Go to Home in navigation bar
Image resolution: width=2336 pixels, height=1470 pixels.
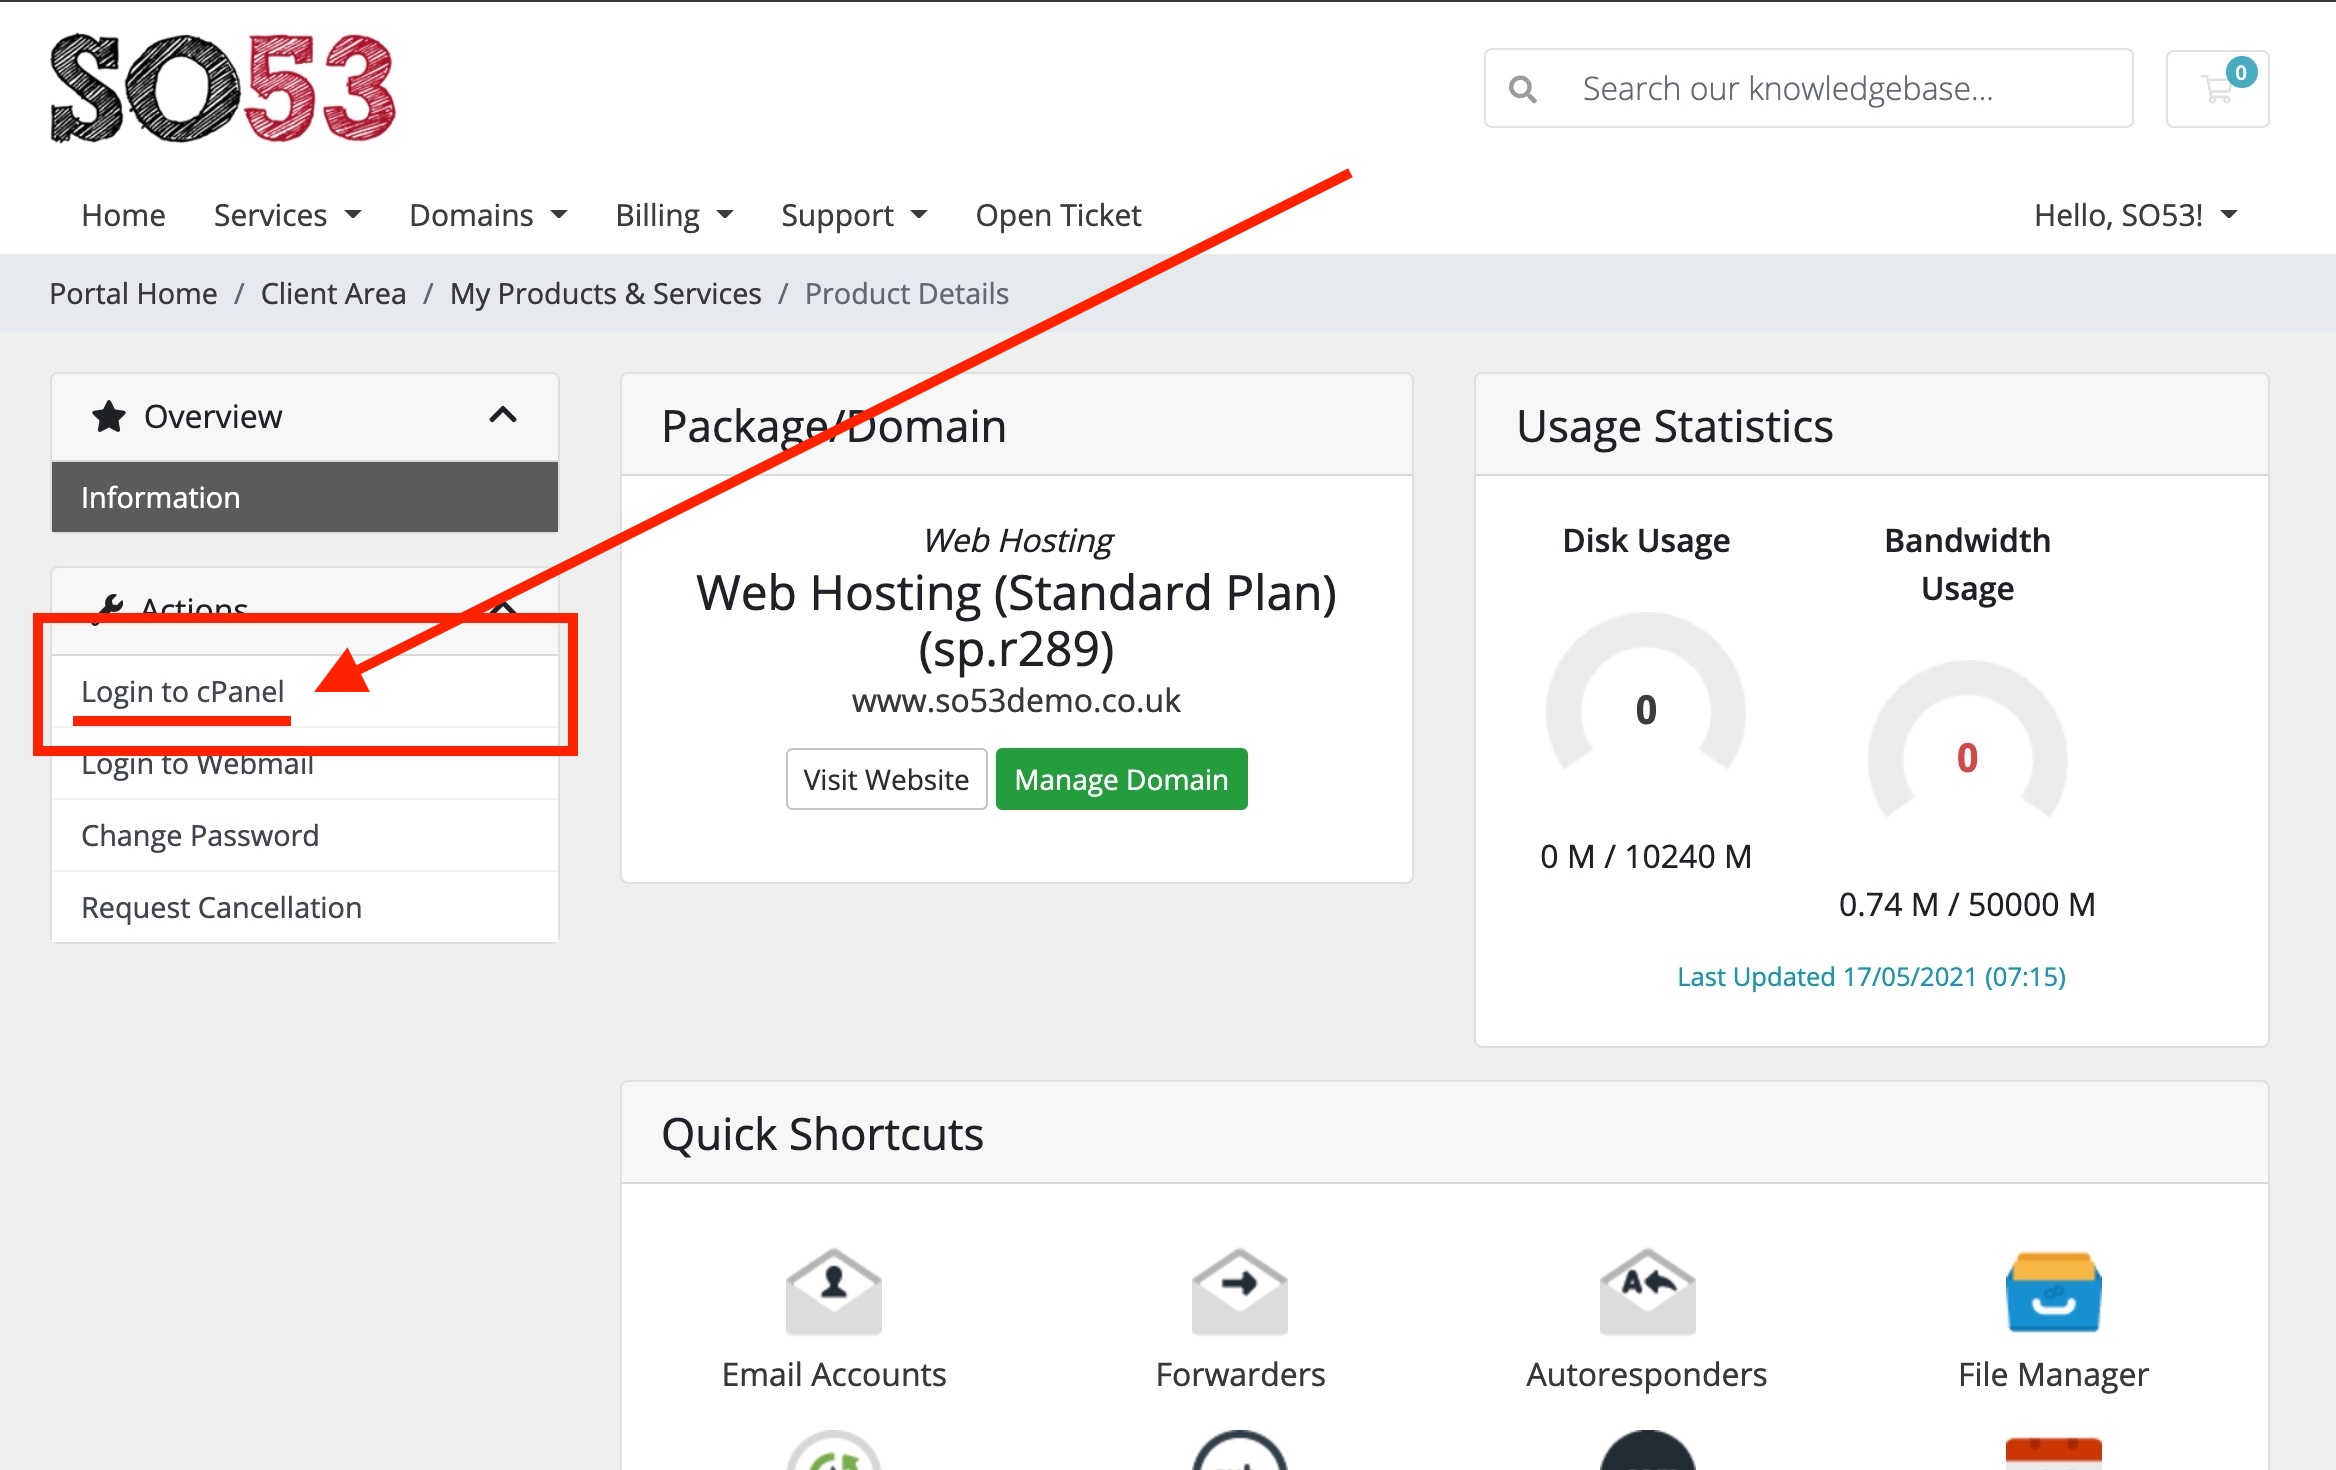(x=123, y=215)
